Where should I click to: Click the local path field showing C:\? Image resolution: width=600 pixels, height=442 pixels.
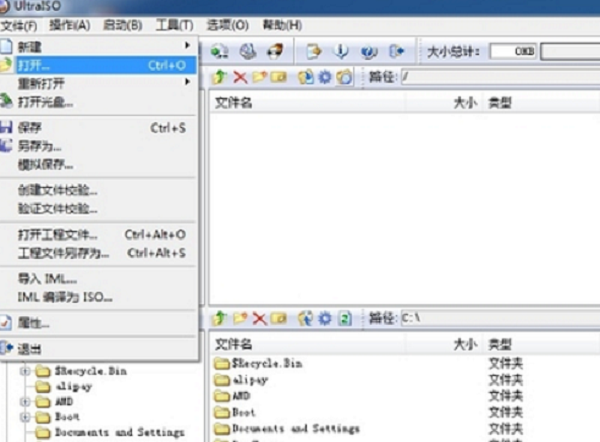[500, 318]
